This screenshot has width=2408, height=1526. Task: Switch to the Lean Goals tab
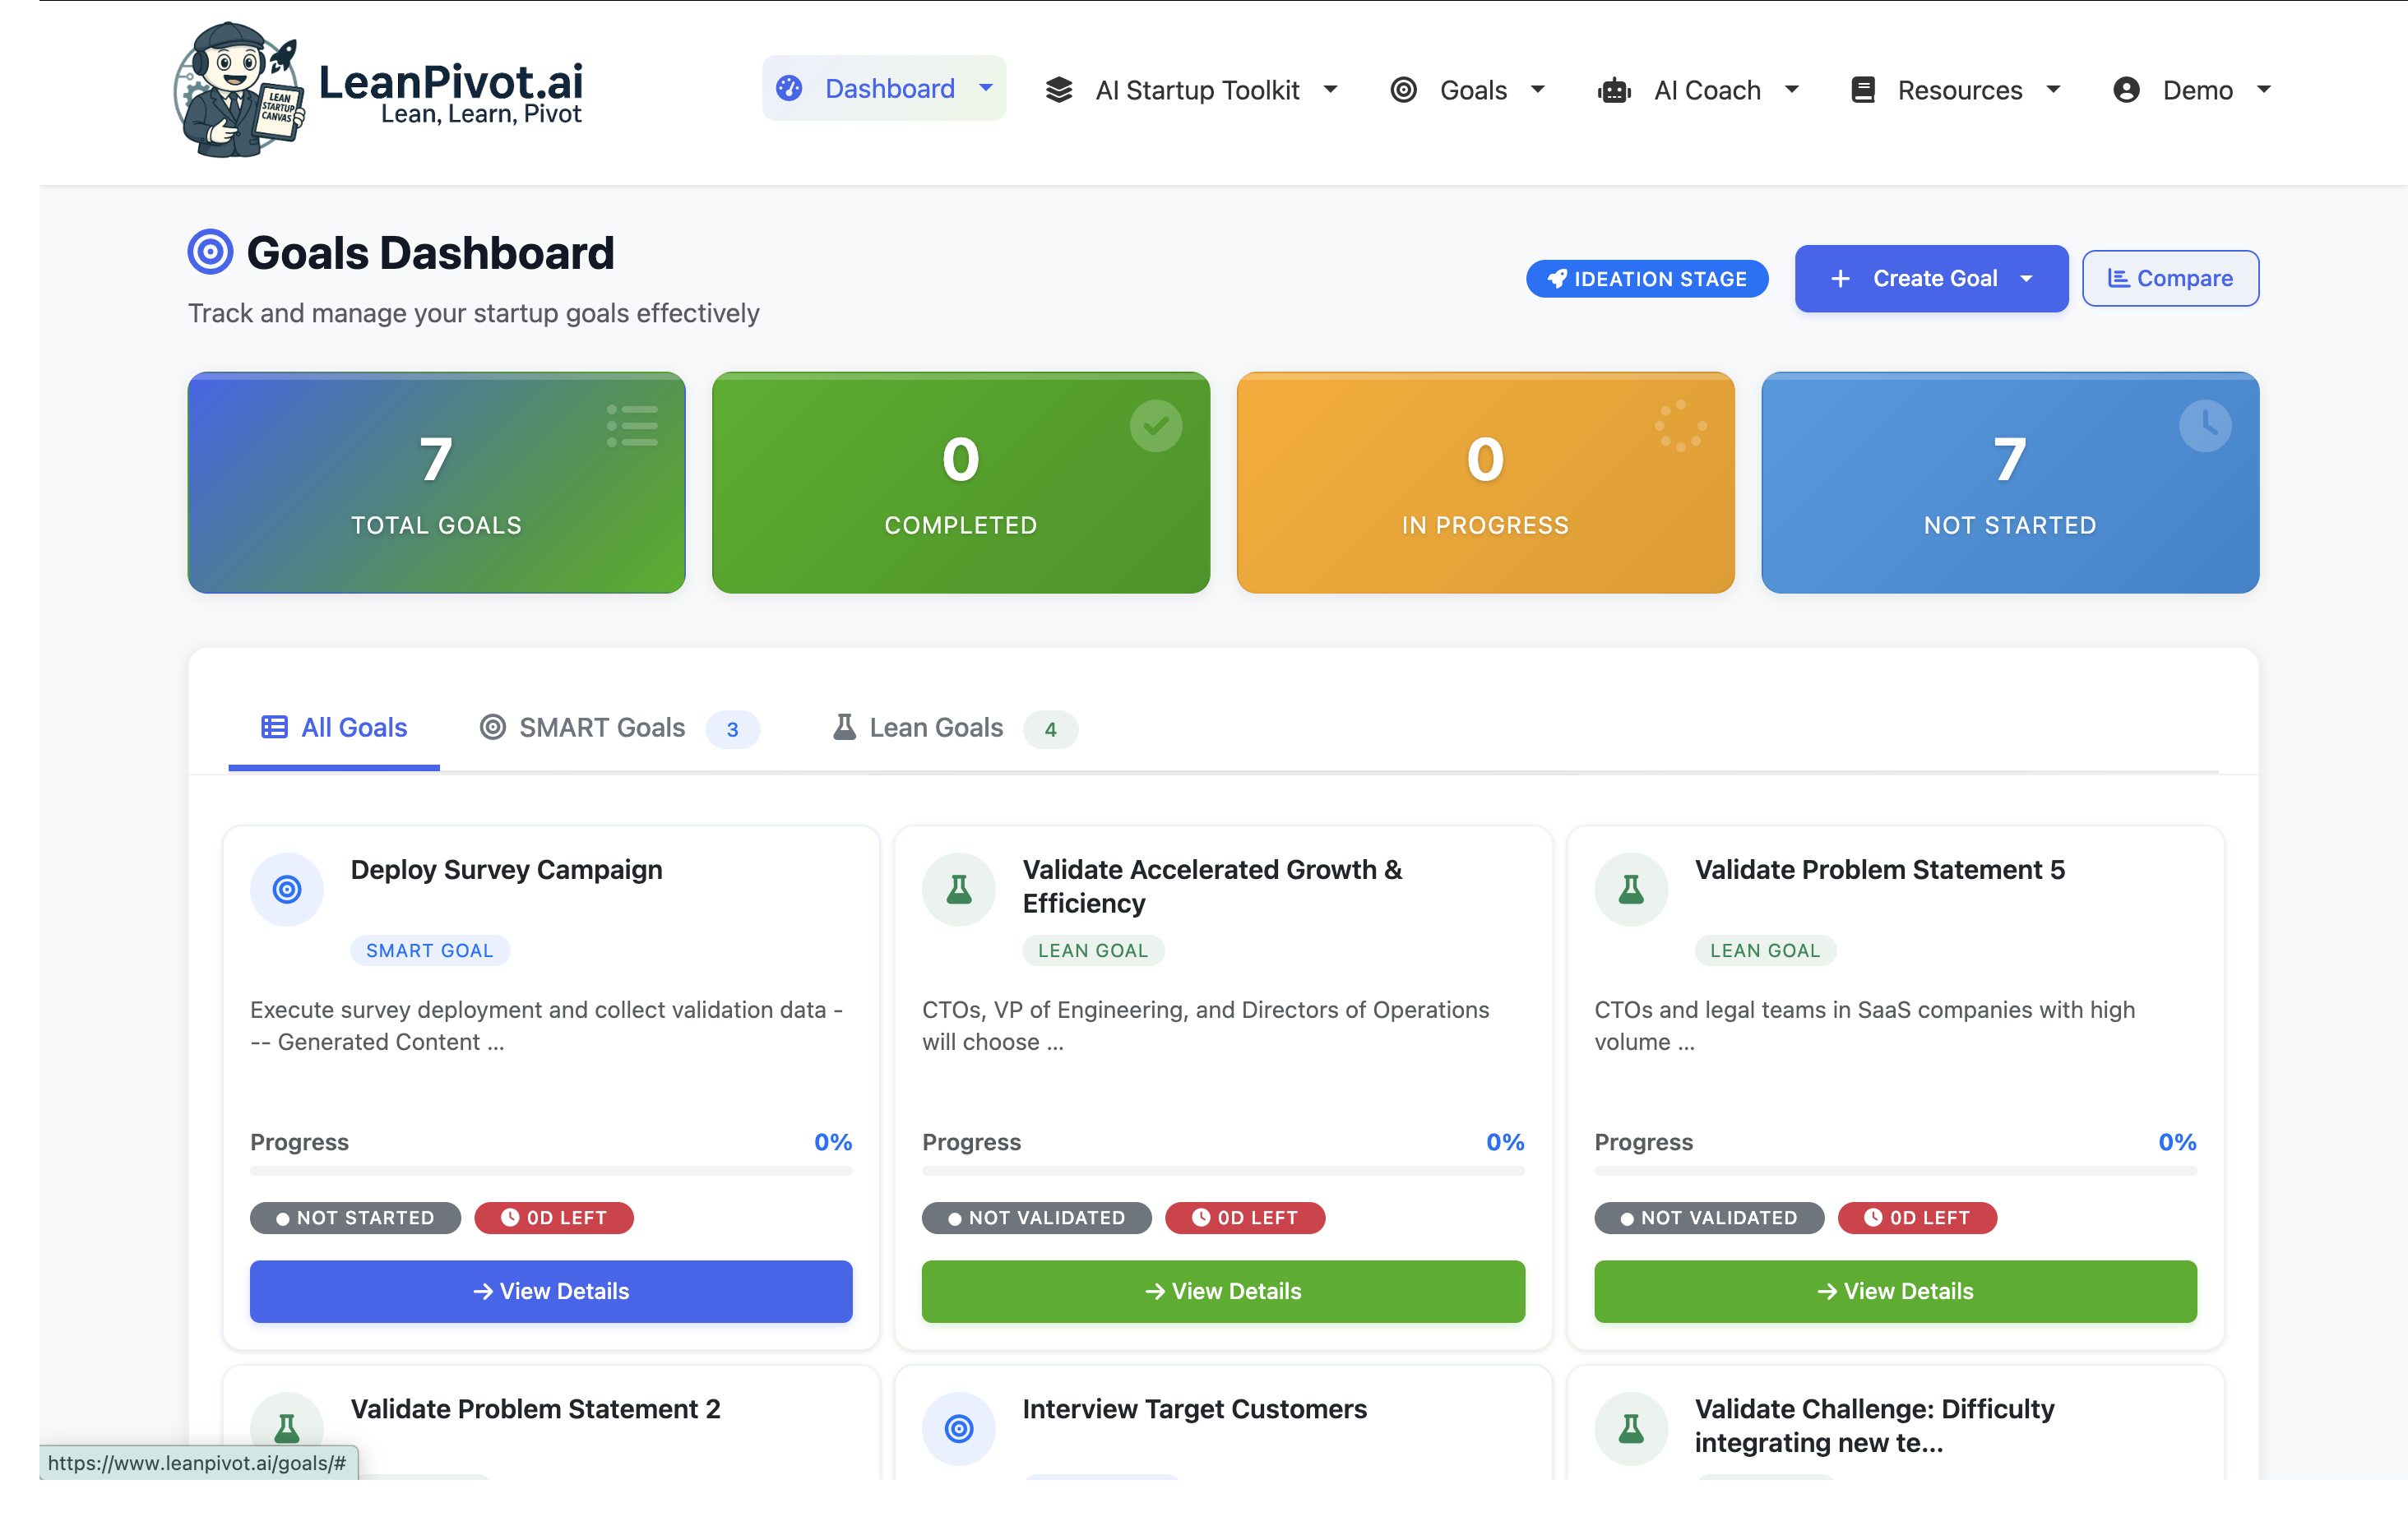(935, 728)
